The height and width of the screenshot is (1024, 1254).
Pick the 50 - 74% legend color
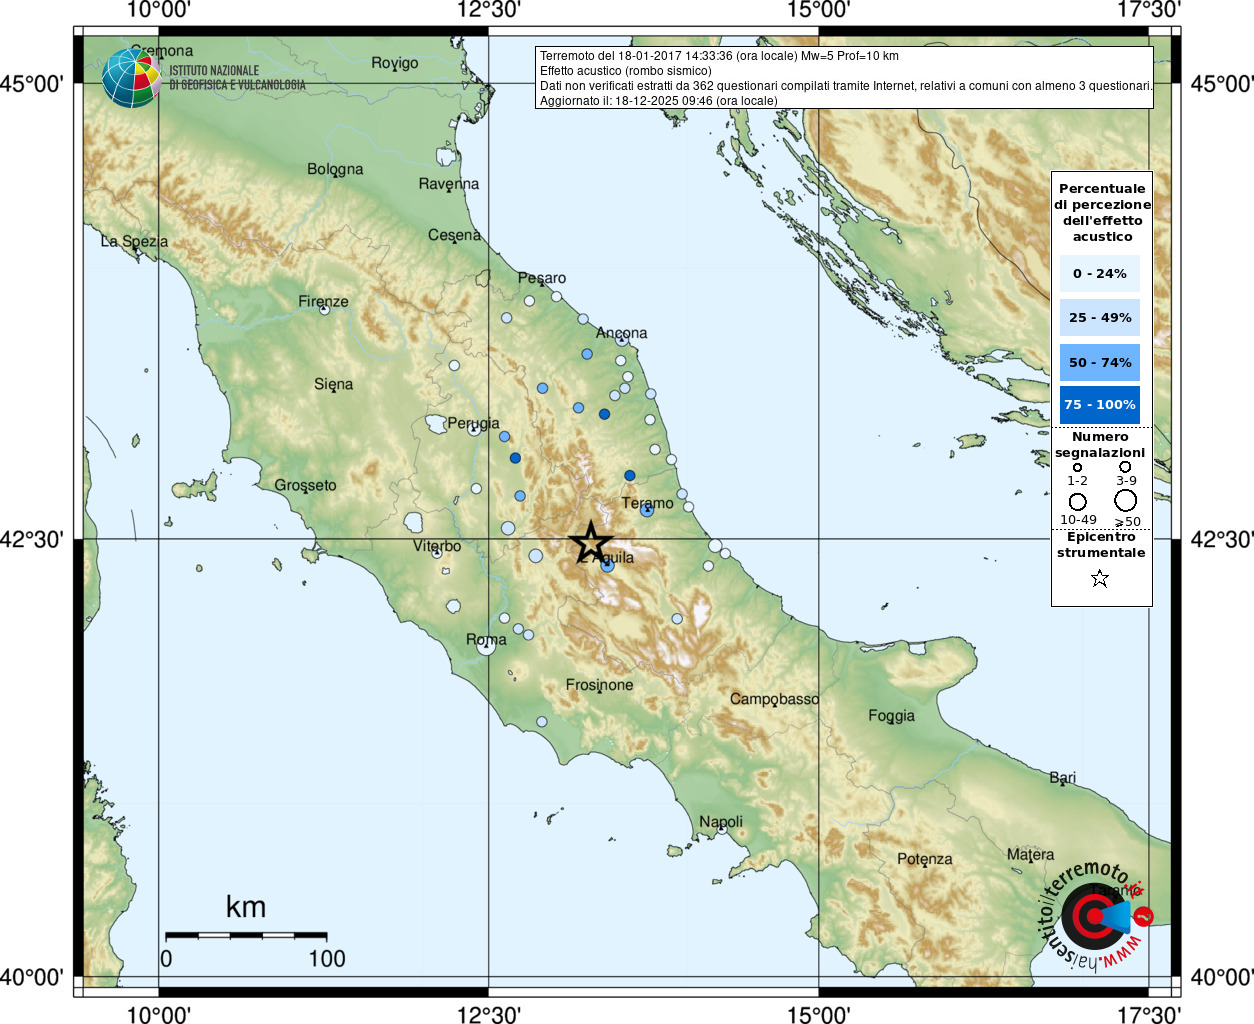pyautogui.click(x=1099, y=362)
